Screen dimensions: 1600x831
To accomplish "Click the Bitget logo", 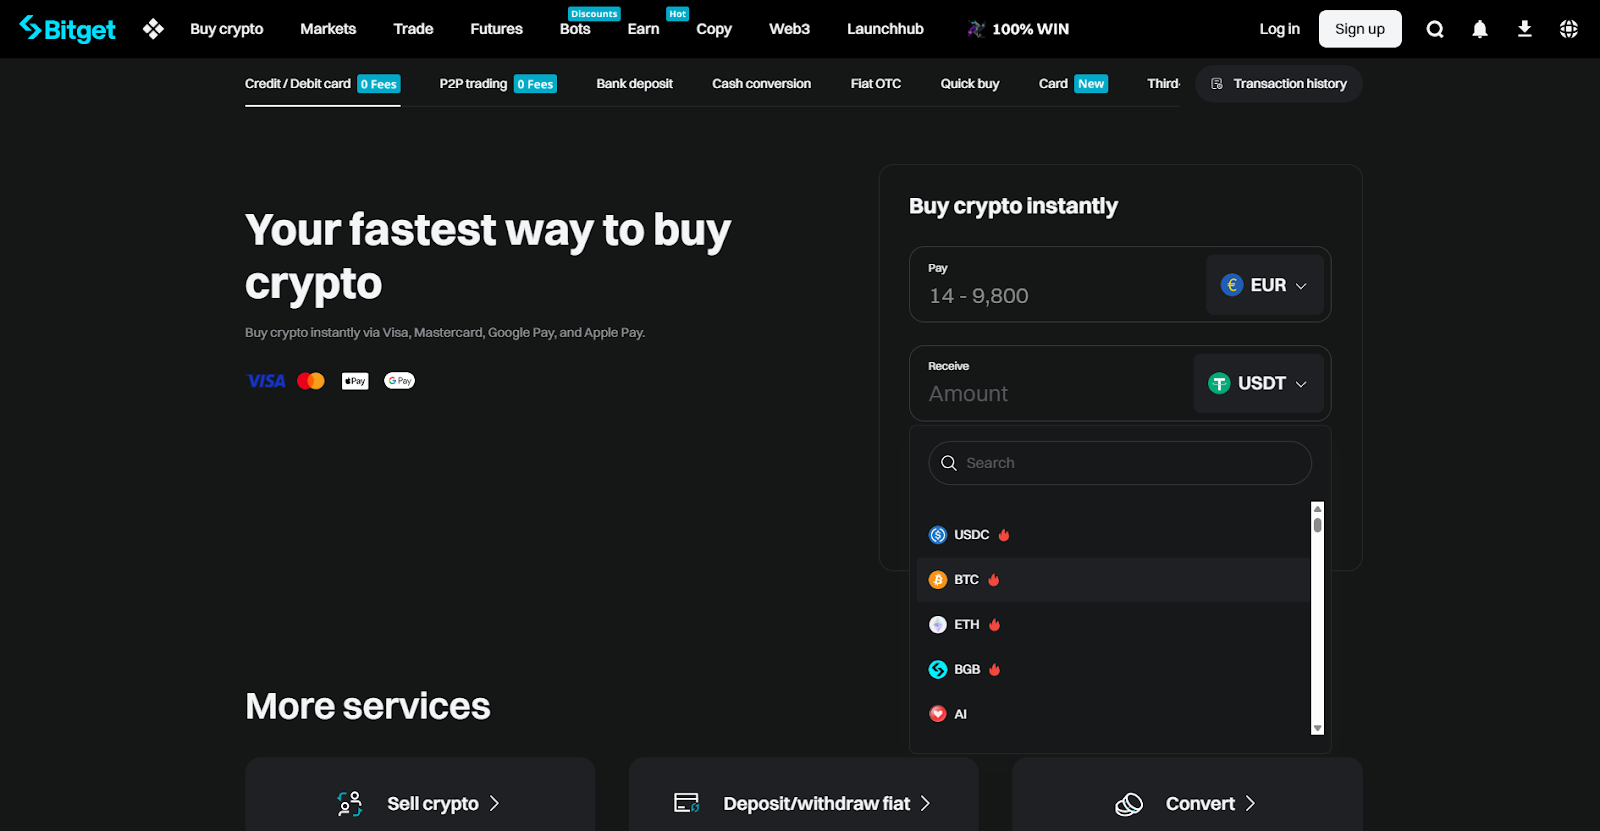I will coord(68,29).
